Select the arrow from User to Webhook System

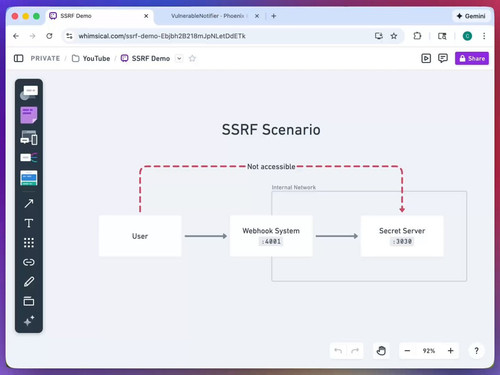point(206,236)
